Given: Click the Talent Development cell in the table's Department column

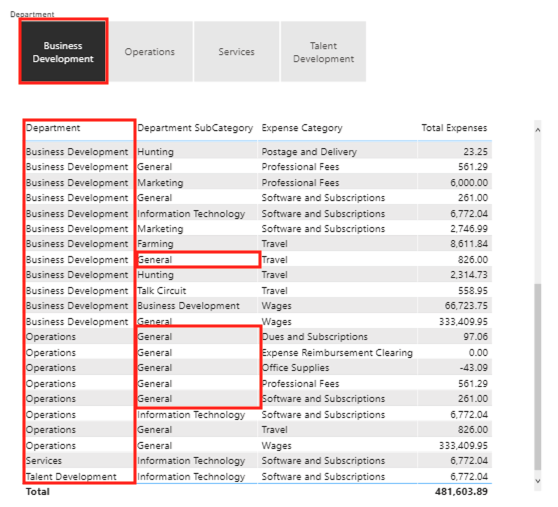Looking at the screenshot, I should [x=71, y=476].
